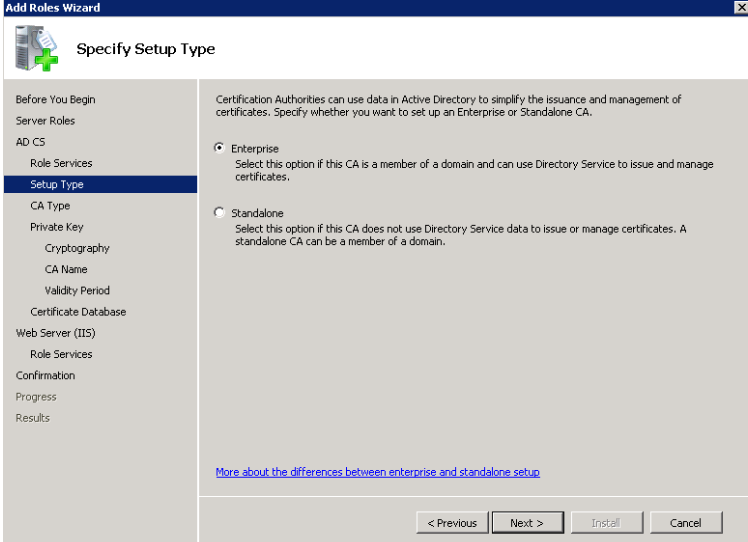748x542 pixels.
Task: Go to Server Roles step
Action: click(x=45, y=121)
